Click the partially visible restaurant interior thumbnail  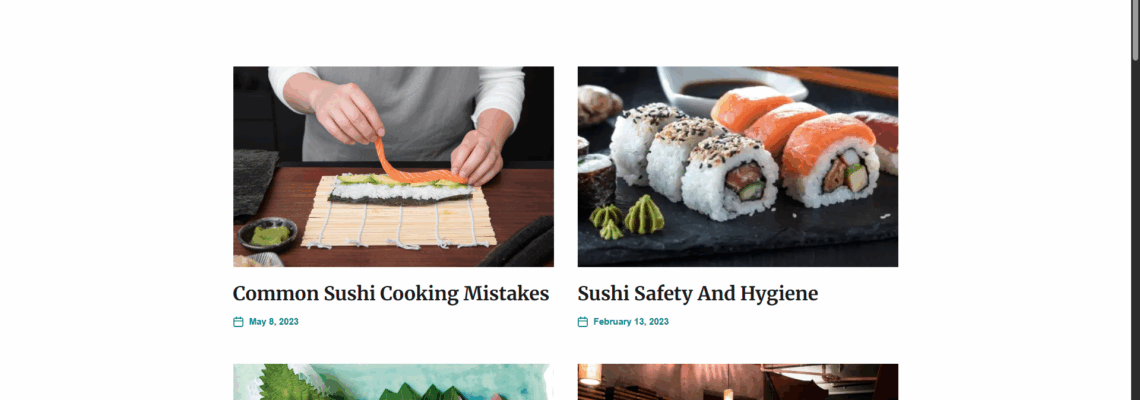(738, 382)
